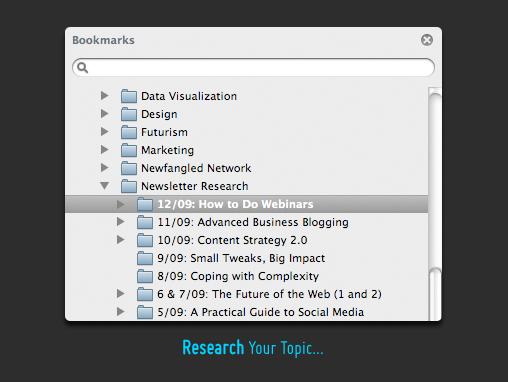
Task: Click the magnifier icon in search field
Action: 83,68
